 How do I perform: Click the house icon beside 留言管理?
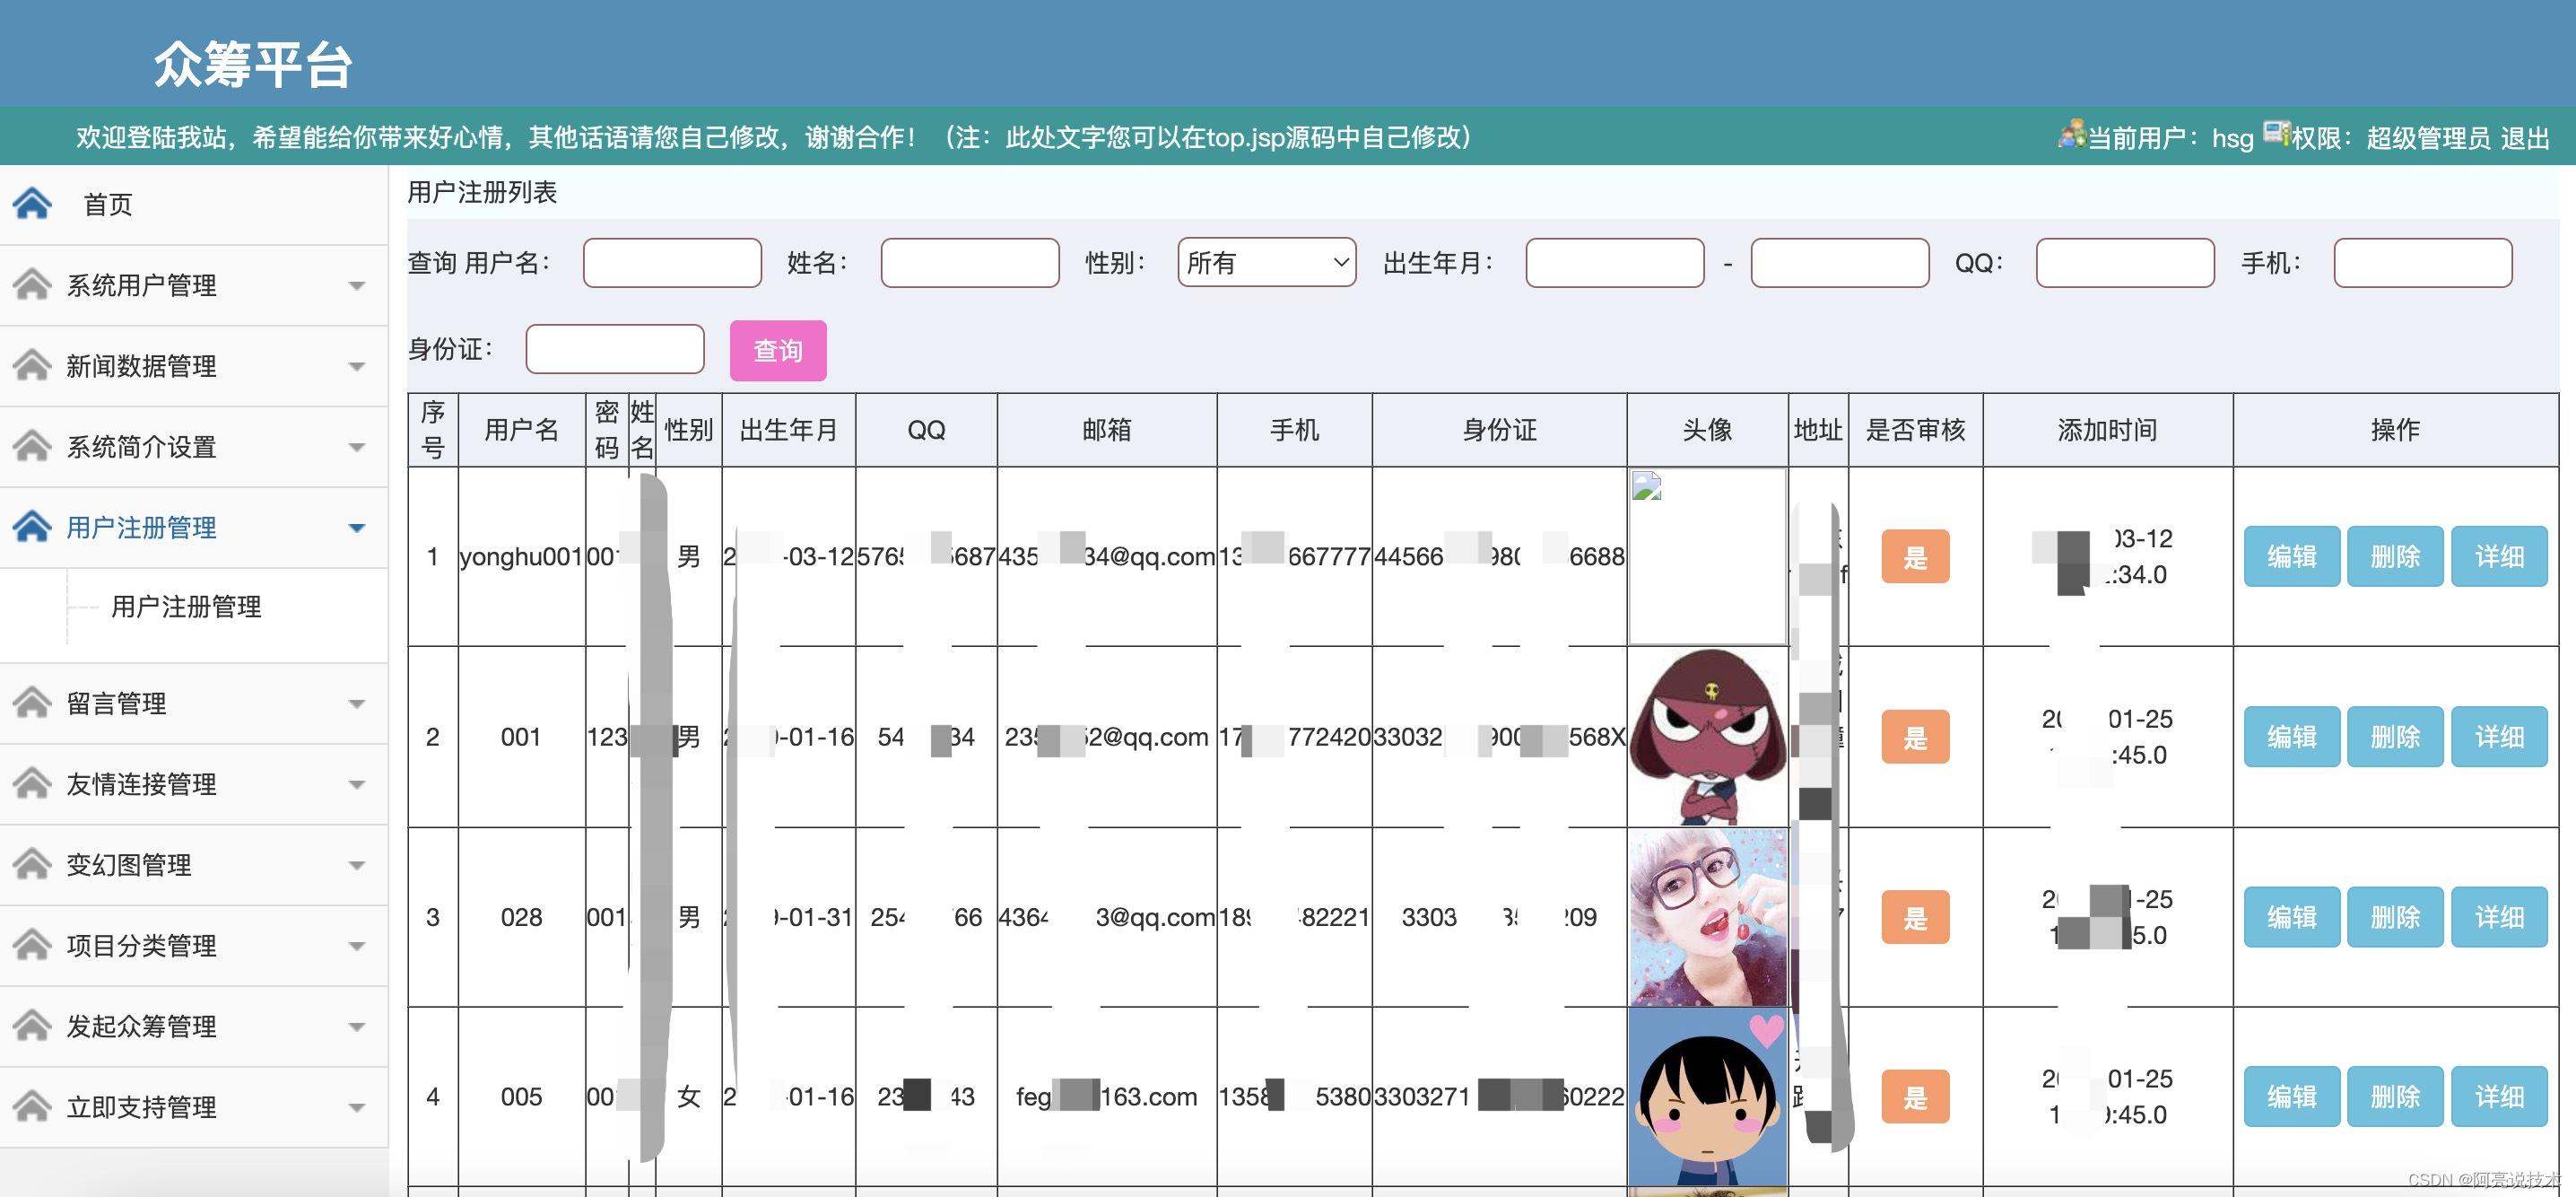click(32, 703)
